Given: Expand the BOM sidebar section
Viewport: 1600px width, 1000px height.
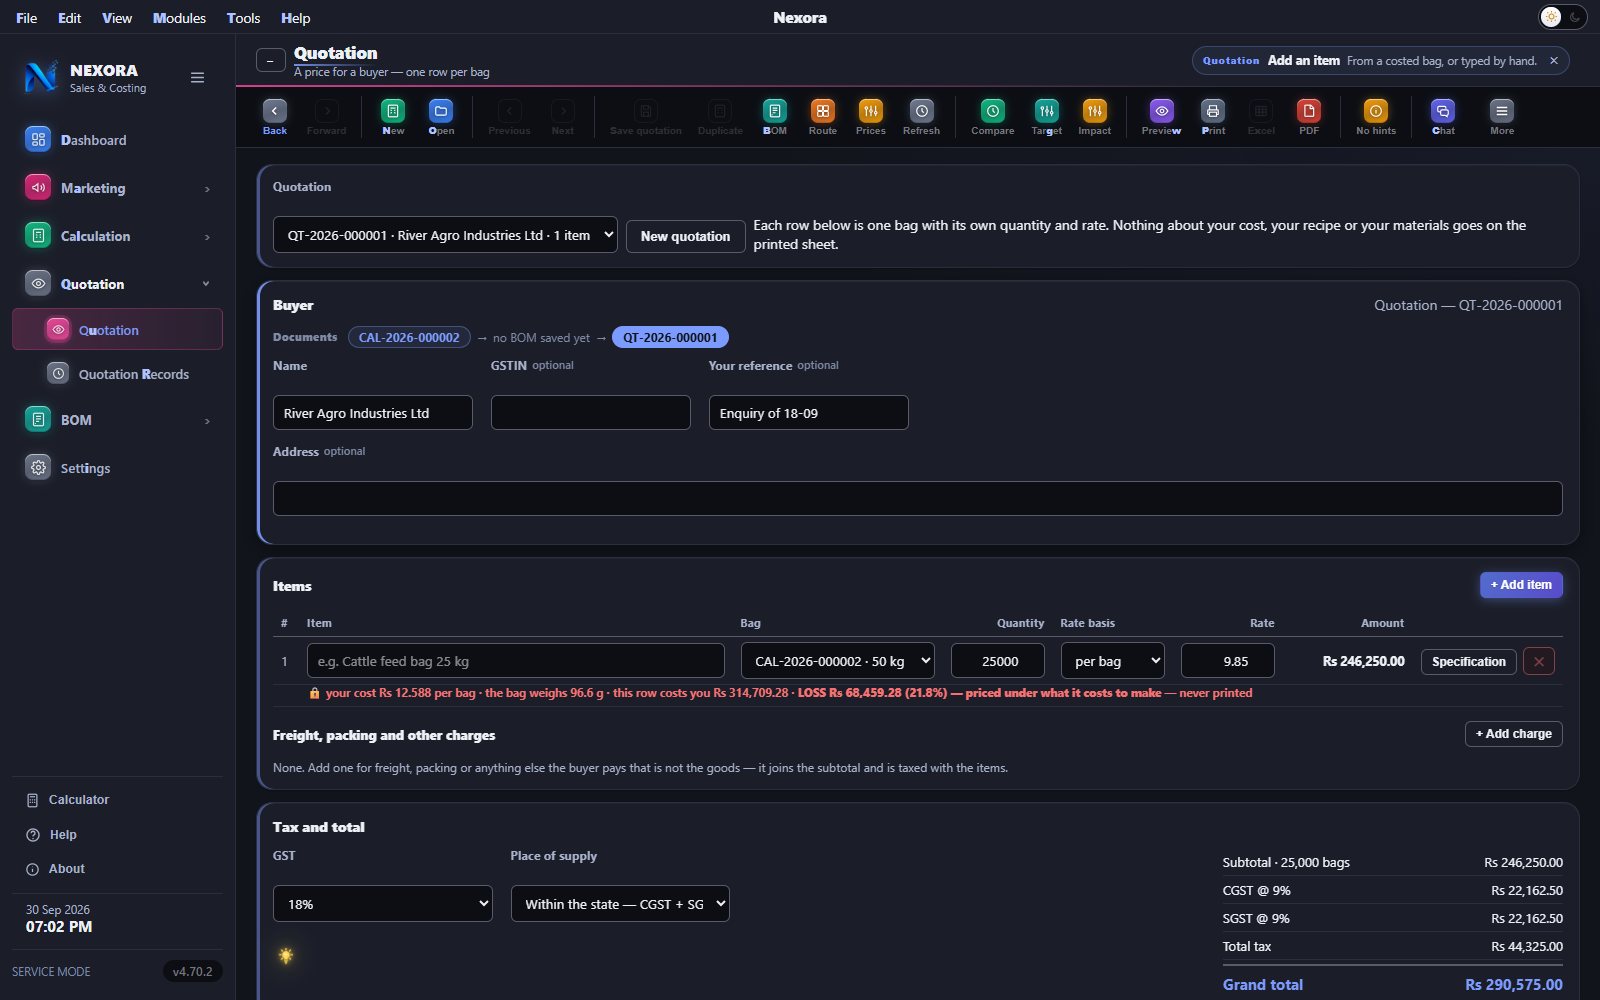Looking at the screenshot, I should coord(118,420).
